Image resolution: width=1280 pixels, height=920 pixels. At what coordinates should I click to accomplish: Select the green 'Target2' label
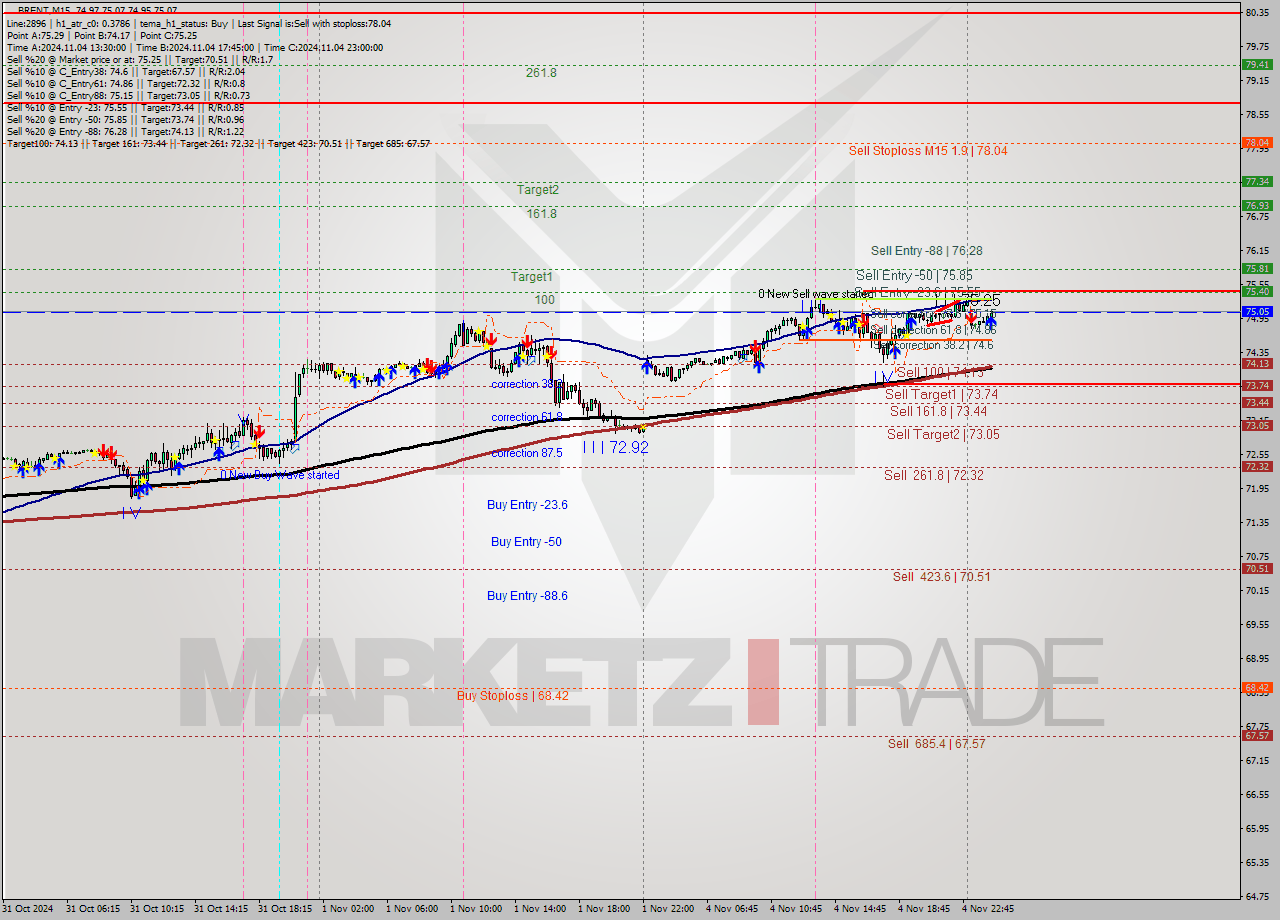(538, 189)
